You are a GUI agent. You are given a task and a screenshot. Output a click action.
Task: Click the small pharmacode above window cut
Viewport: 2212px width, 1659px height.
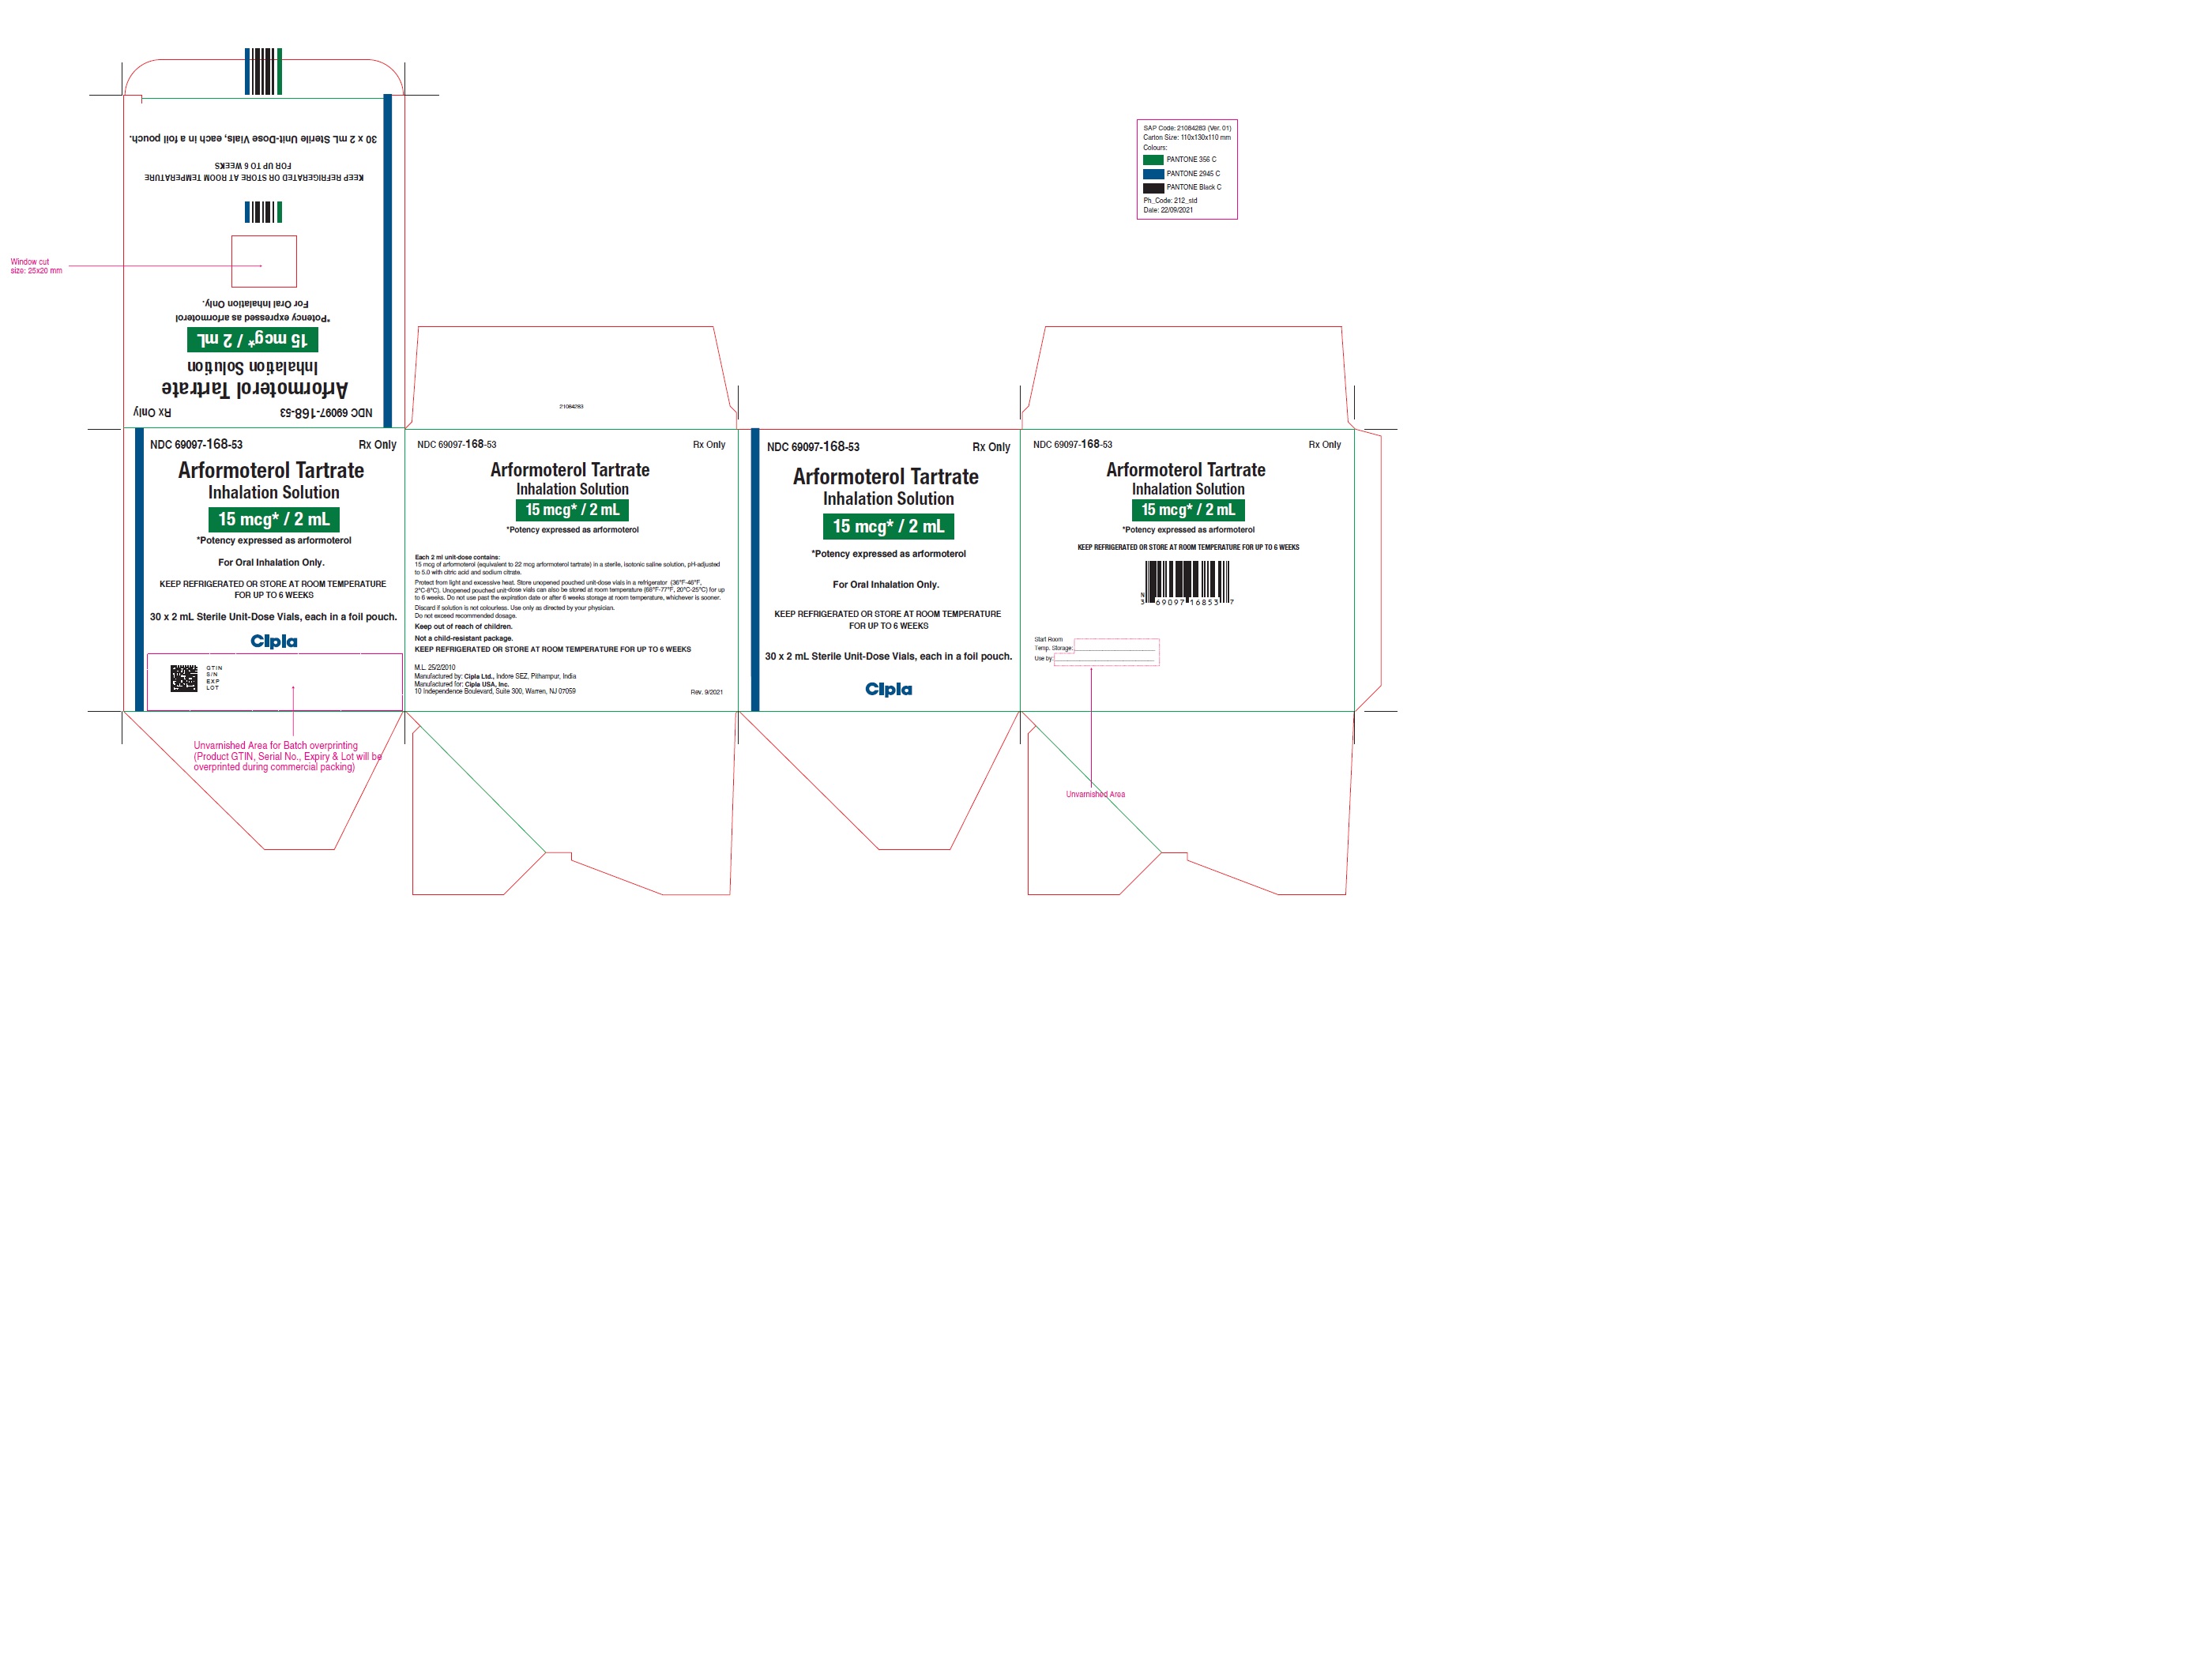263,212
